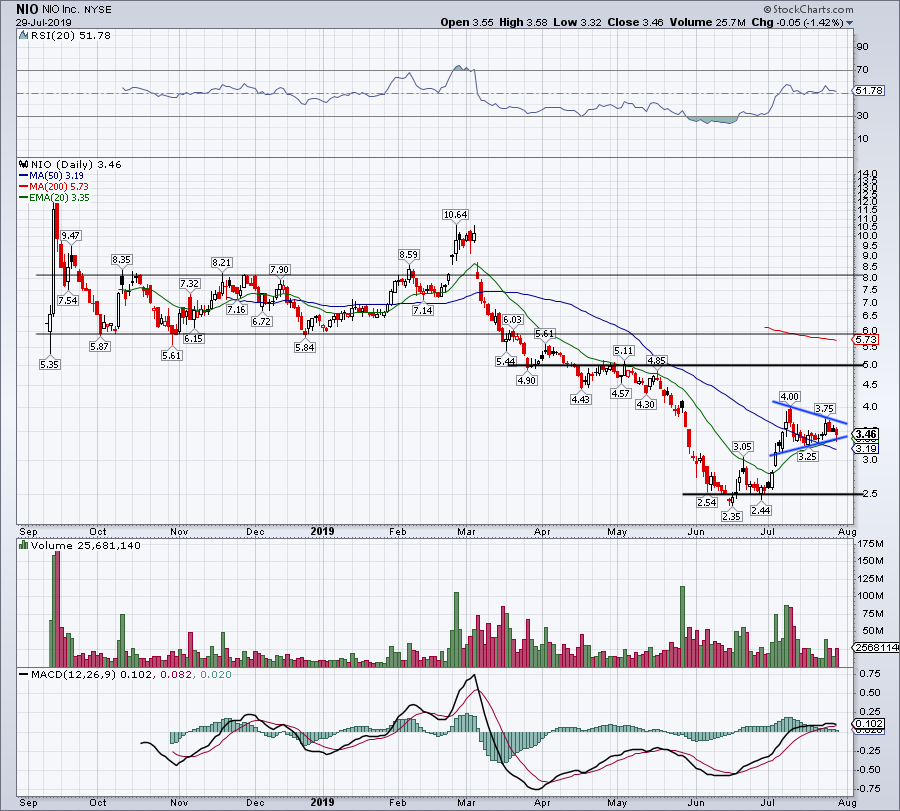900x811 pixels.
Task: Click the 2.35 lowest price label
Action: tap(731, 516)
